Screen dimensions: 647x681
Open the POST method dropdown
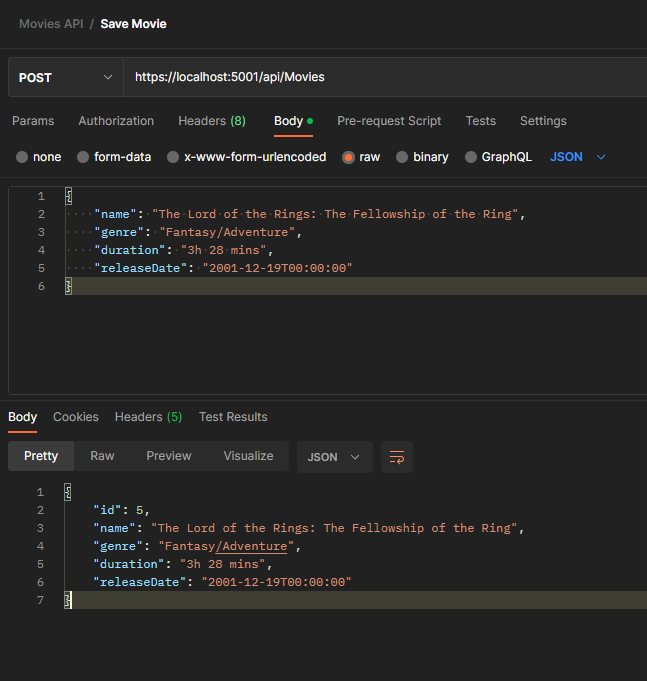click(65, 77)
